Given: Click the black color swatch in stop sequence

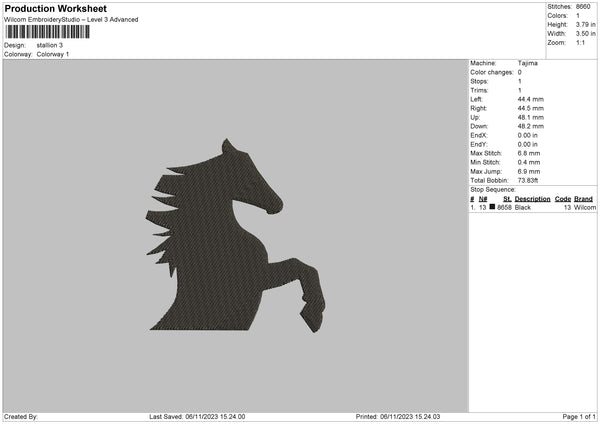Looking at the screenshot, I should click(492, 207).
